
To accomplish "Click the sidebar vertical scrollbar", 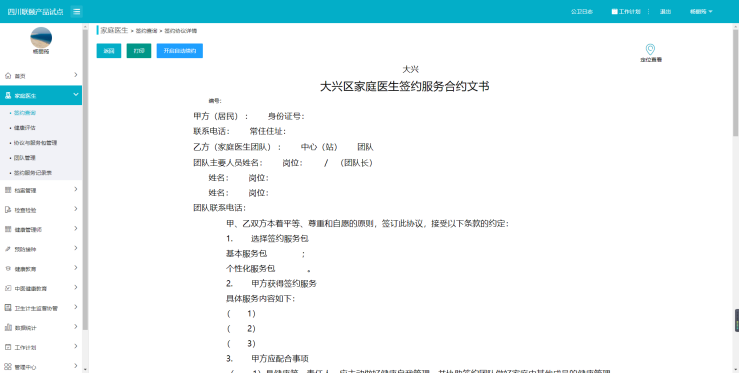I will point(85,179).
